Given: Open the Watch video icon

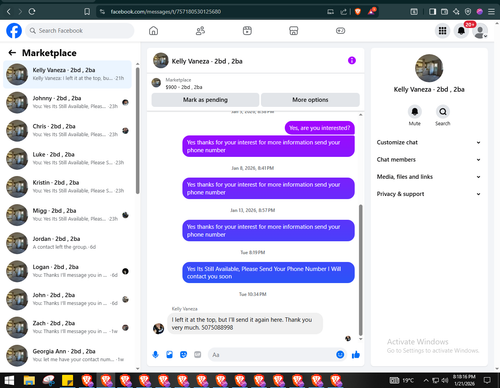Looking at the screenshot, I should pyautogui.click(x=247, y=31).
